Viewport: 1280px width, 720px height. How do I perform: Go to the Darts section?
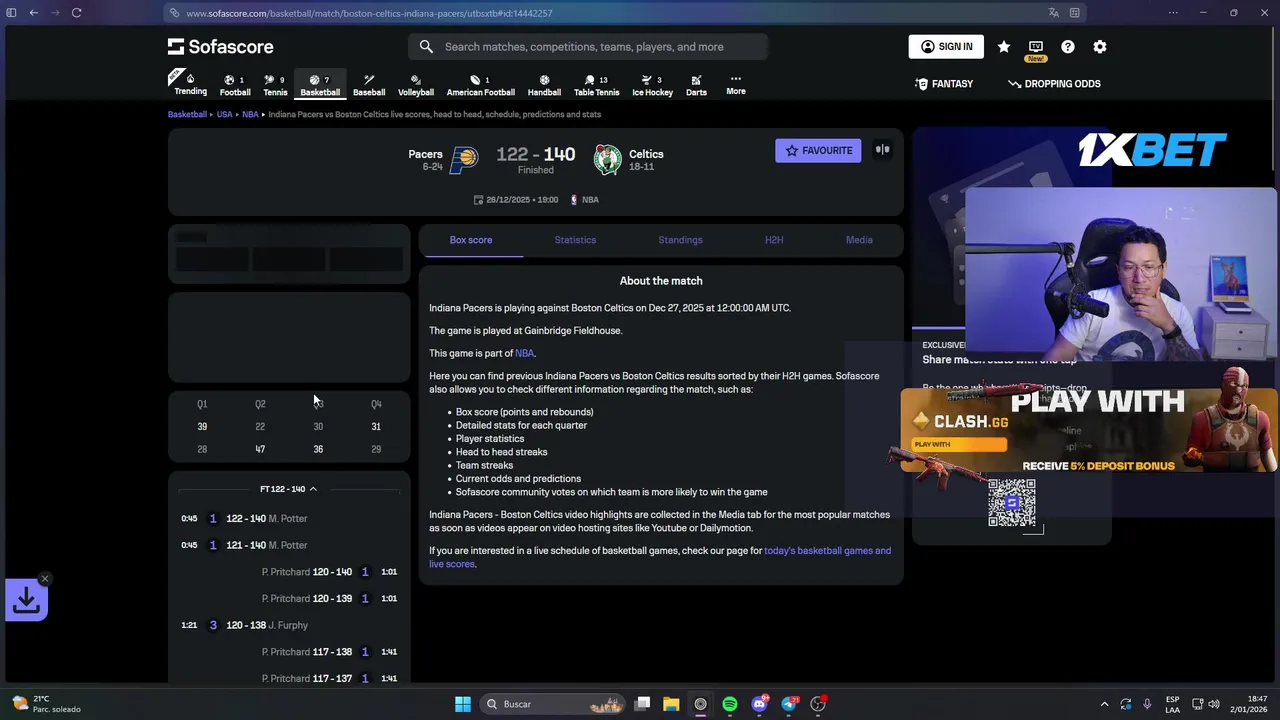(x=696, y=85)
